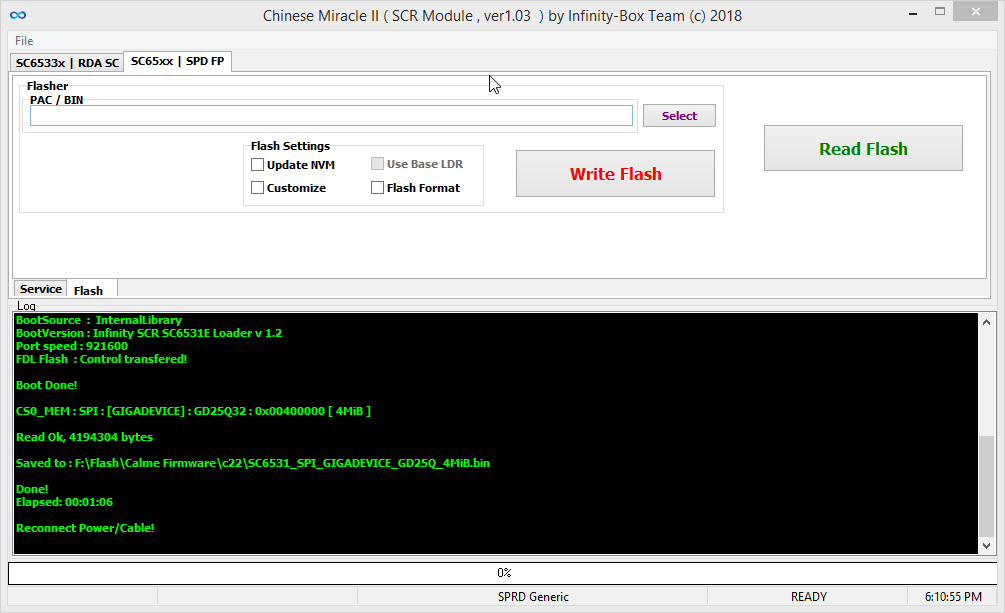The width and height of the screenshot is (1005, 613).
Task: Click the Infinity-Box app icon in title bar
Action: (x=17, y=15)
